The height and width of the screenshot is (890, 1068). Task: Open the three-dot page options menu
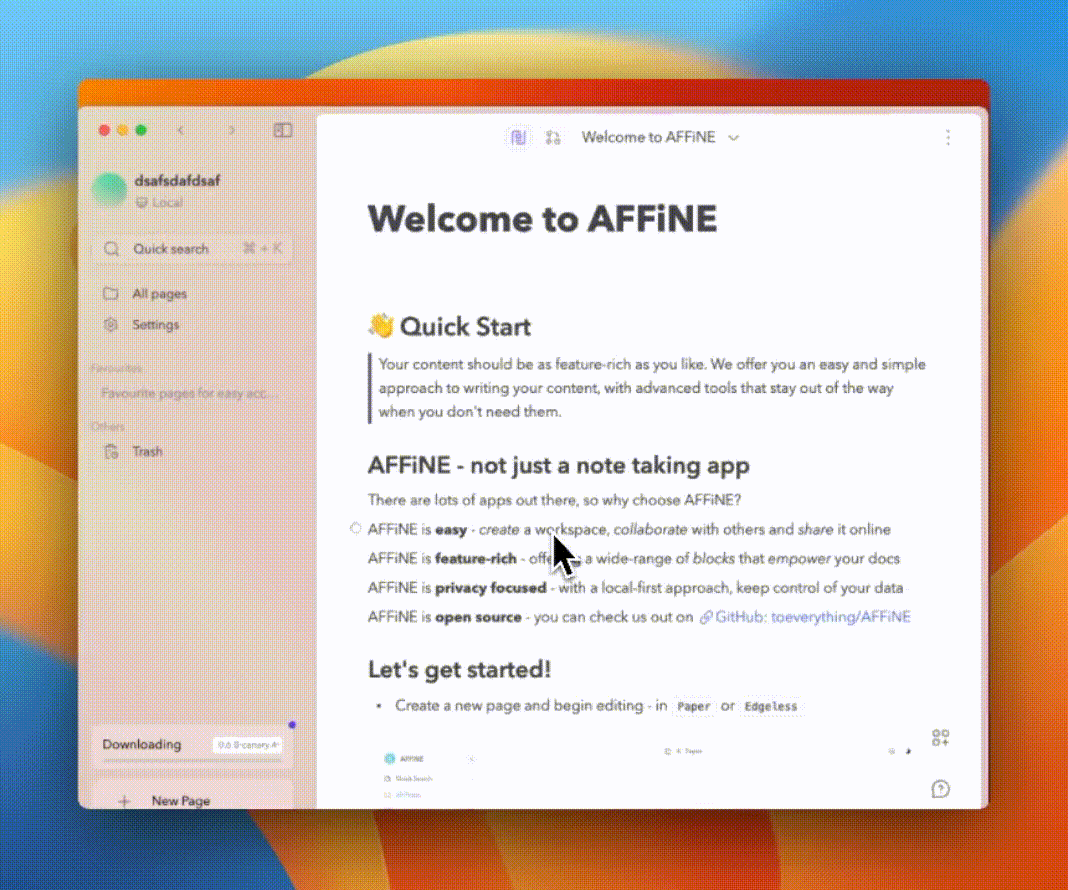click(947, 138)
